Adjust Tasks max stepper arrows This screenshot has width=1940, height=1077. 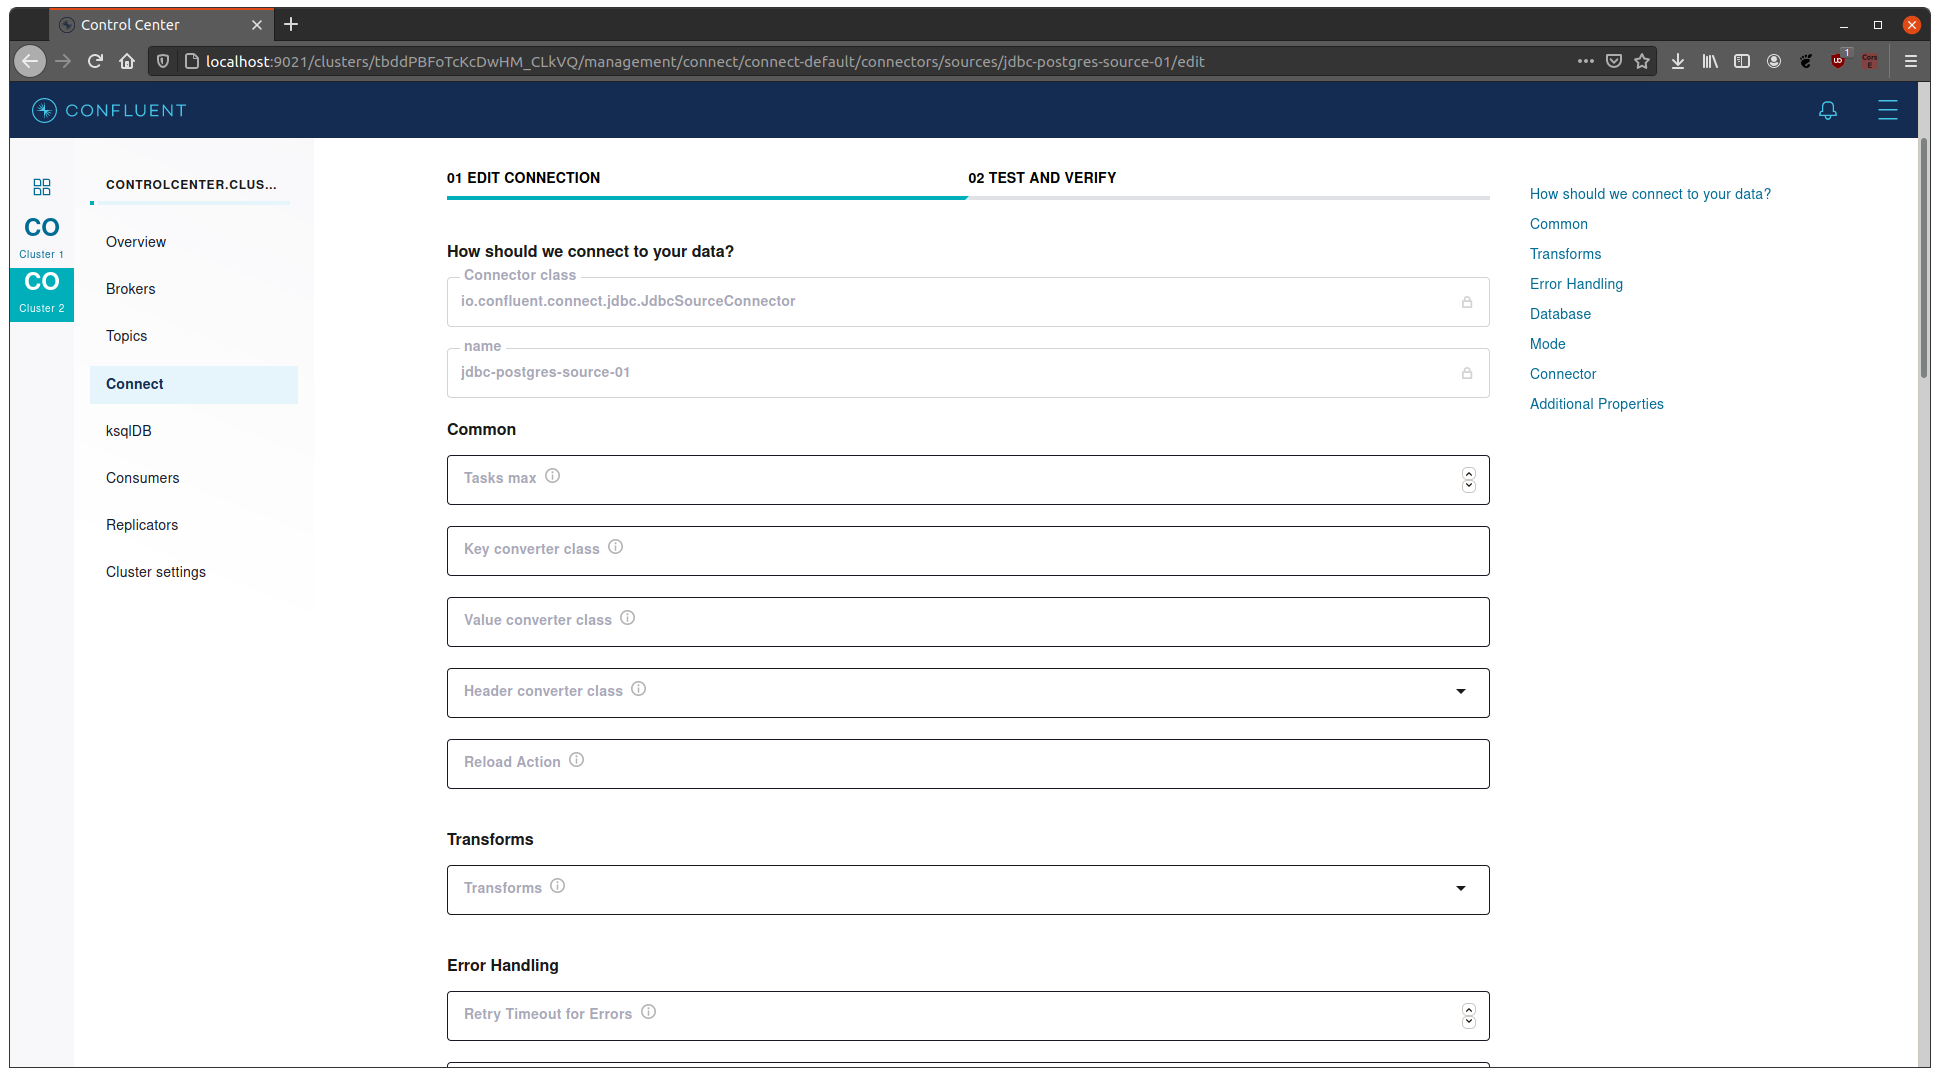[x=1469, y=480]
